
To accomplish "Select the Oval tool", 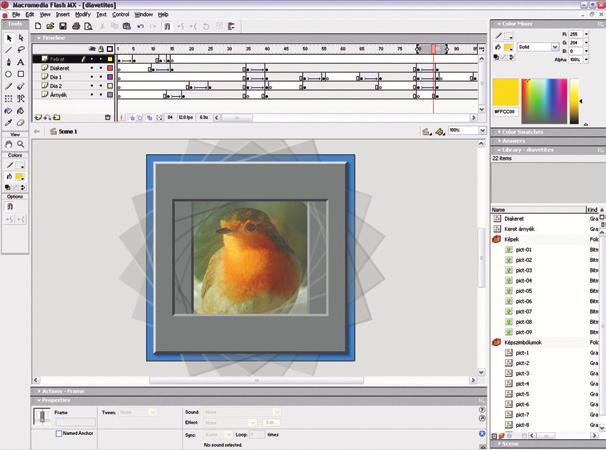I will (9, 74).
